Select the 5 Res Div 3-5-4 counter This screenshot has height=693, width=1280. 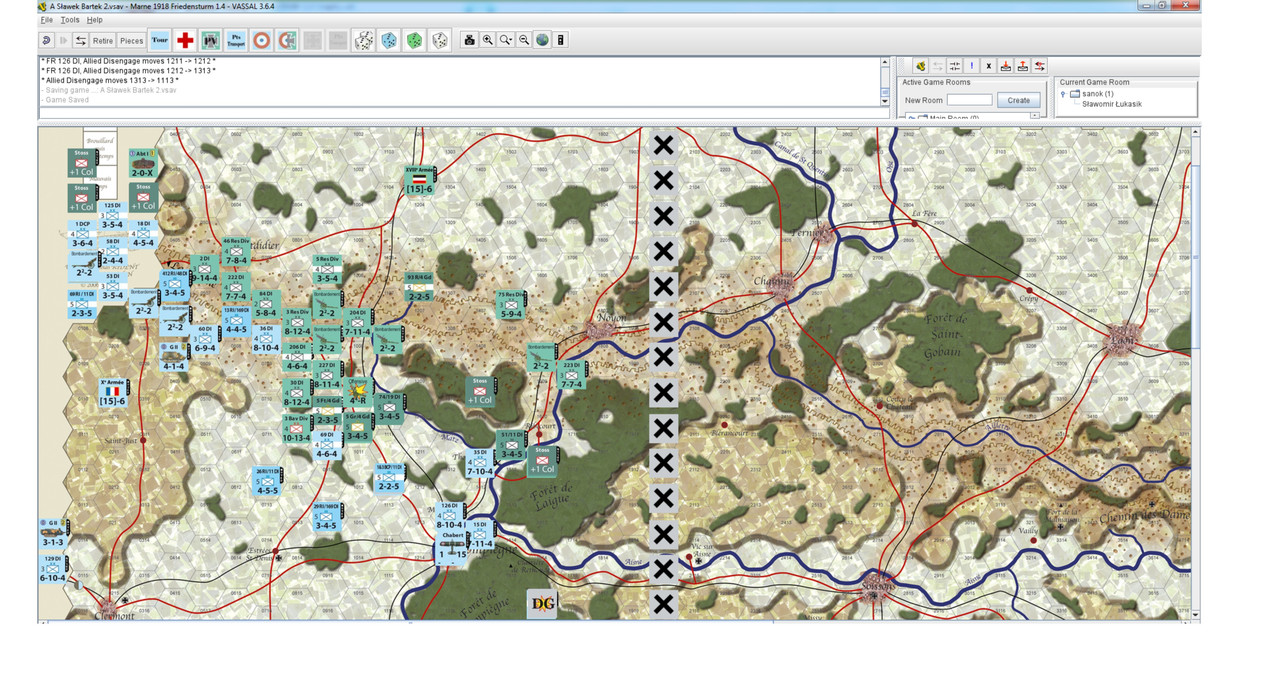point(327,270)
